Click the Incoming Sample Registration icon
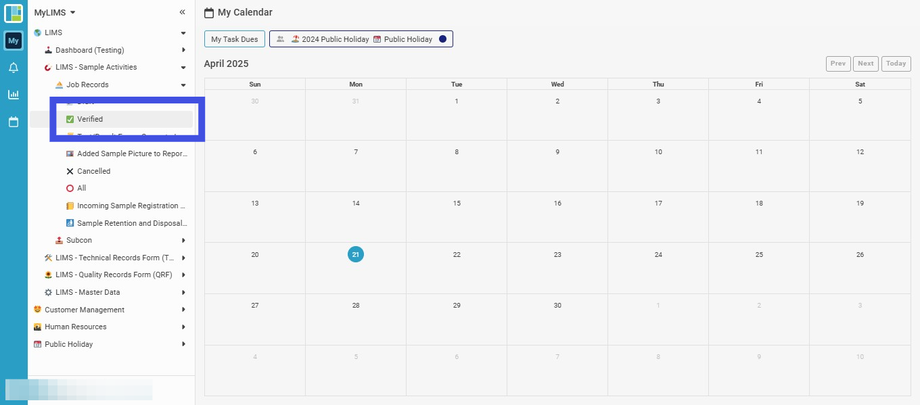920x405 pixels. 70,206
